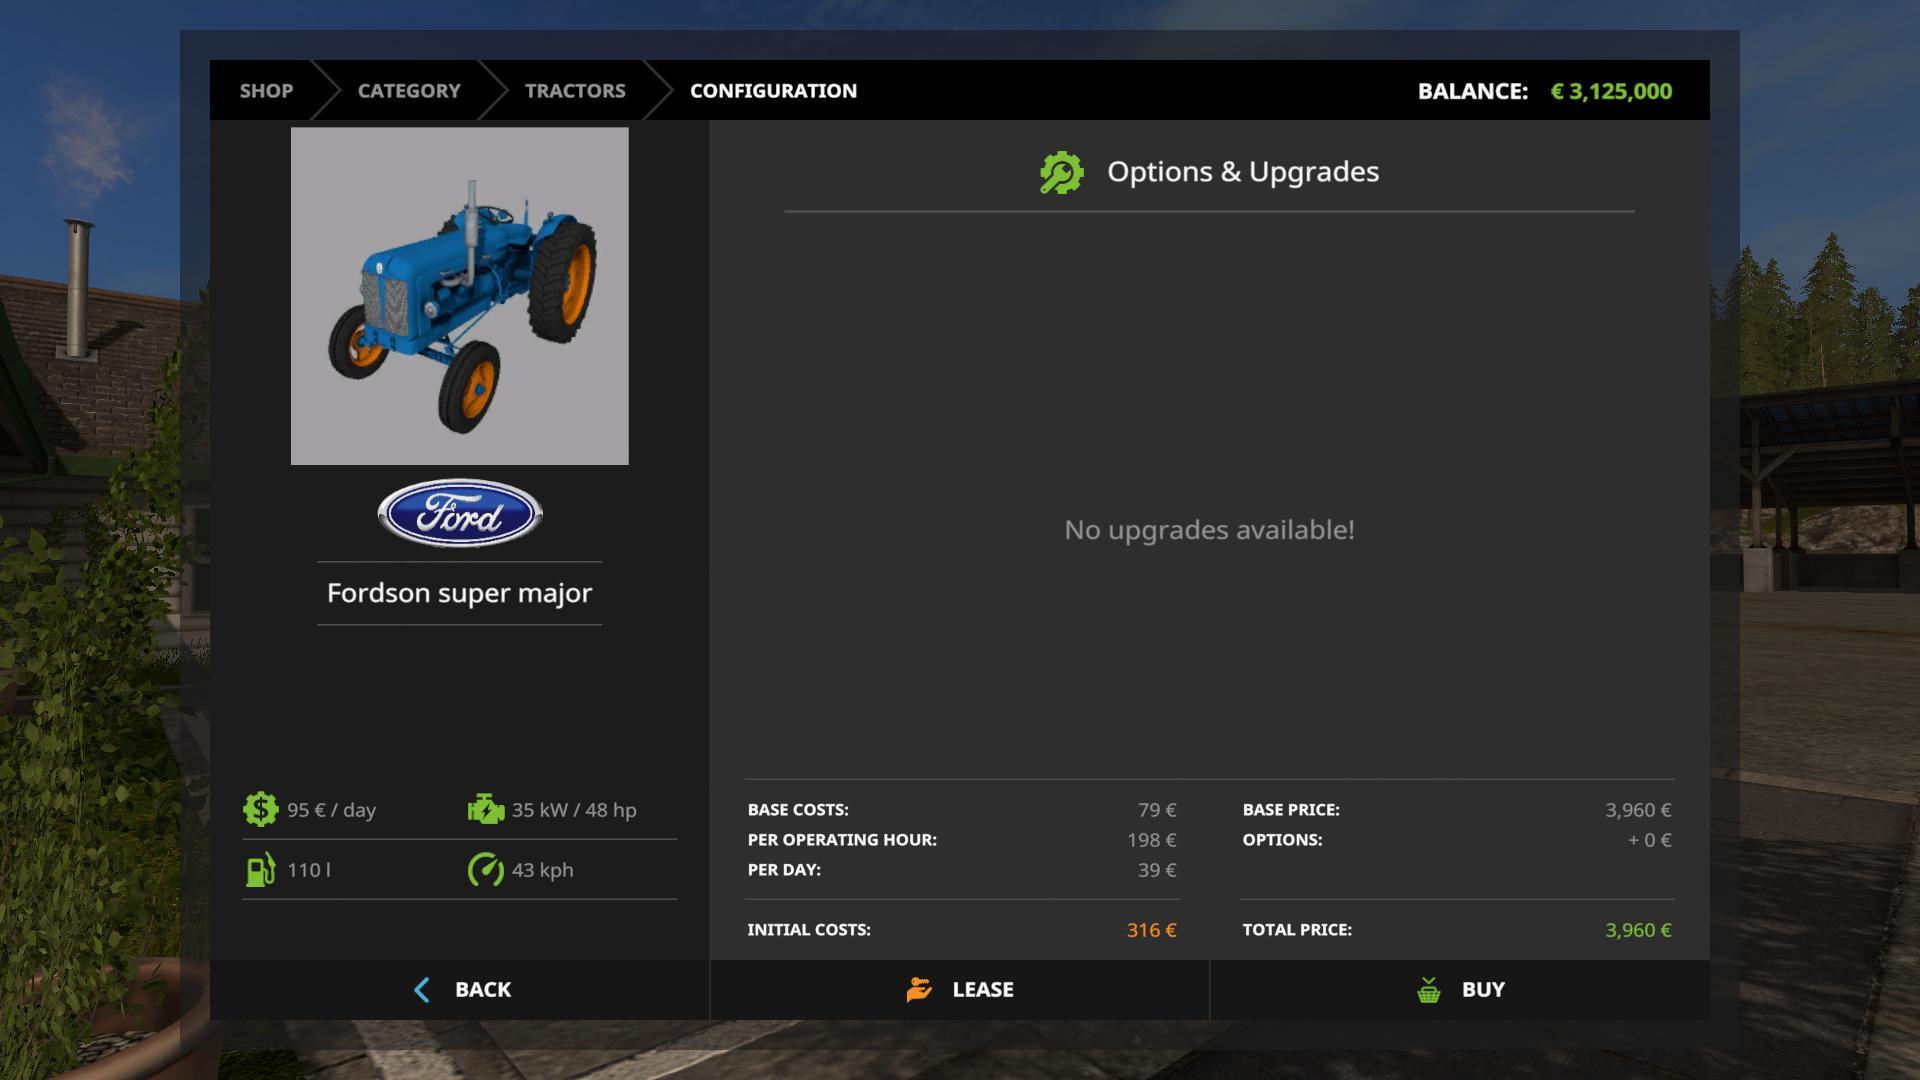Click the dollar daily upkeep icon
1920x1080 pixels.
click(260, 809)
